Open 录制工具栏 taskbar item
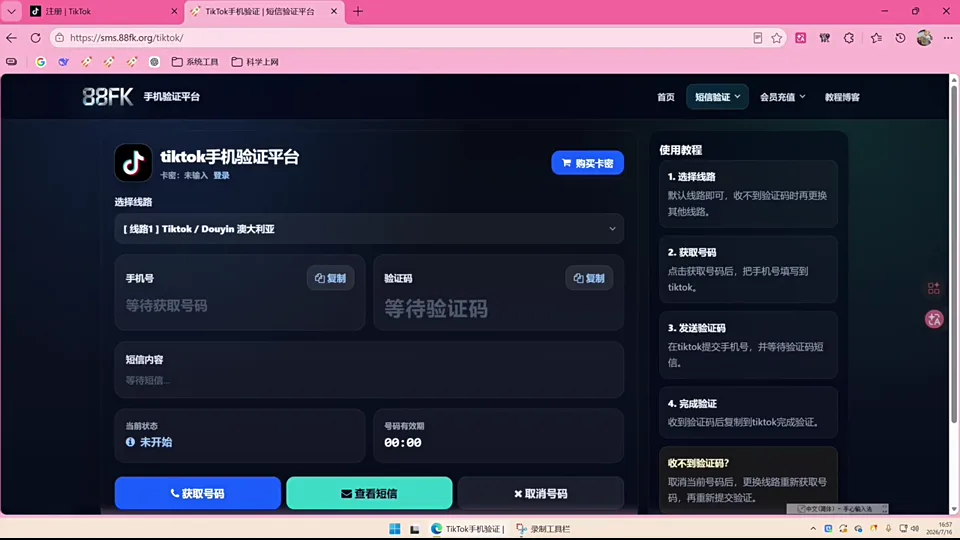This screenshot has height=540, width=960. tap(544, 529)
